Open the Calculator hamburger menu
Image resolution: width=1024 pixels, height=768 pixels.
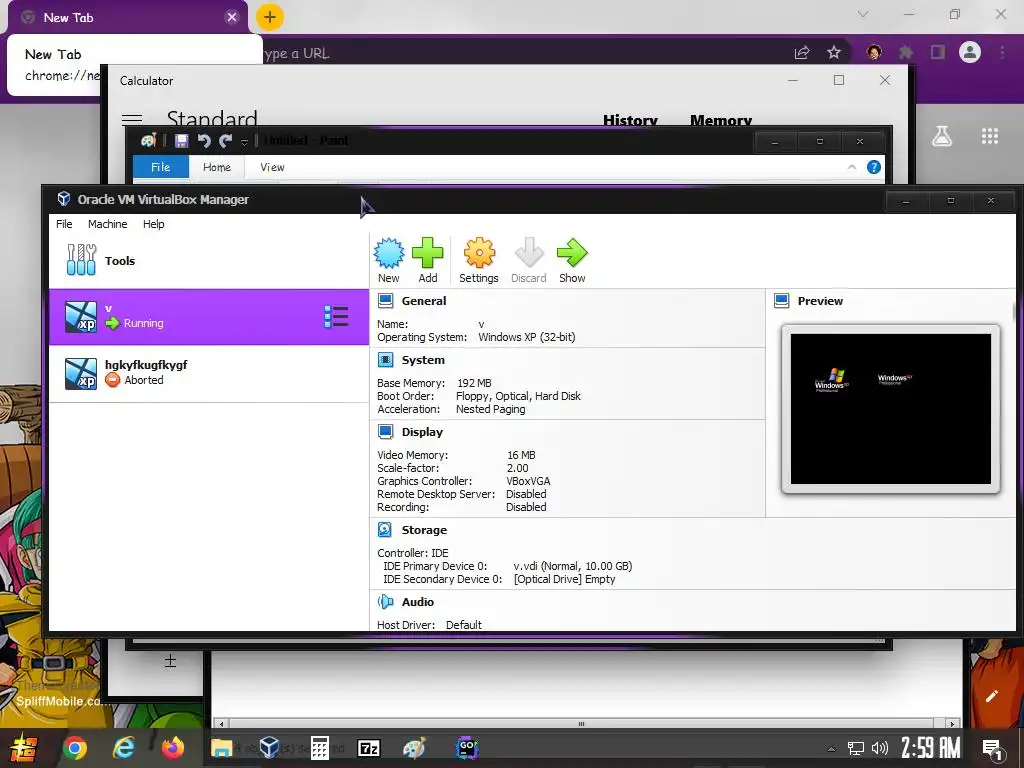(132, 118)
